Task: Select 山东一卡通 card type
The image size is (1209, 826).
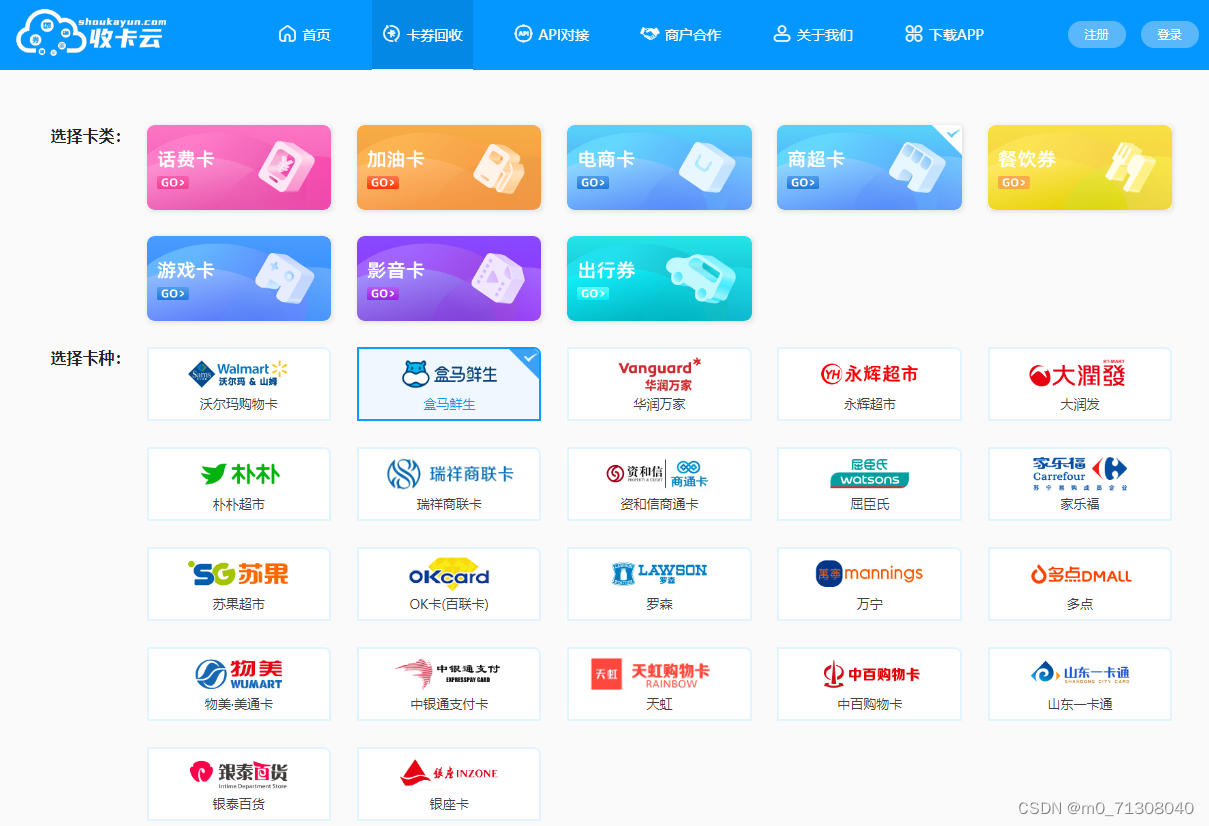Action: coord(1080,684)
